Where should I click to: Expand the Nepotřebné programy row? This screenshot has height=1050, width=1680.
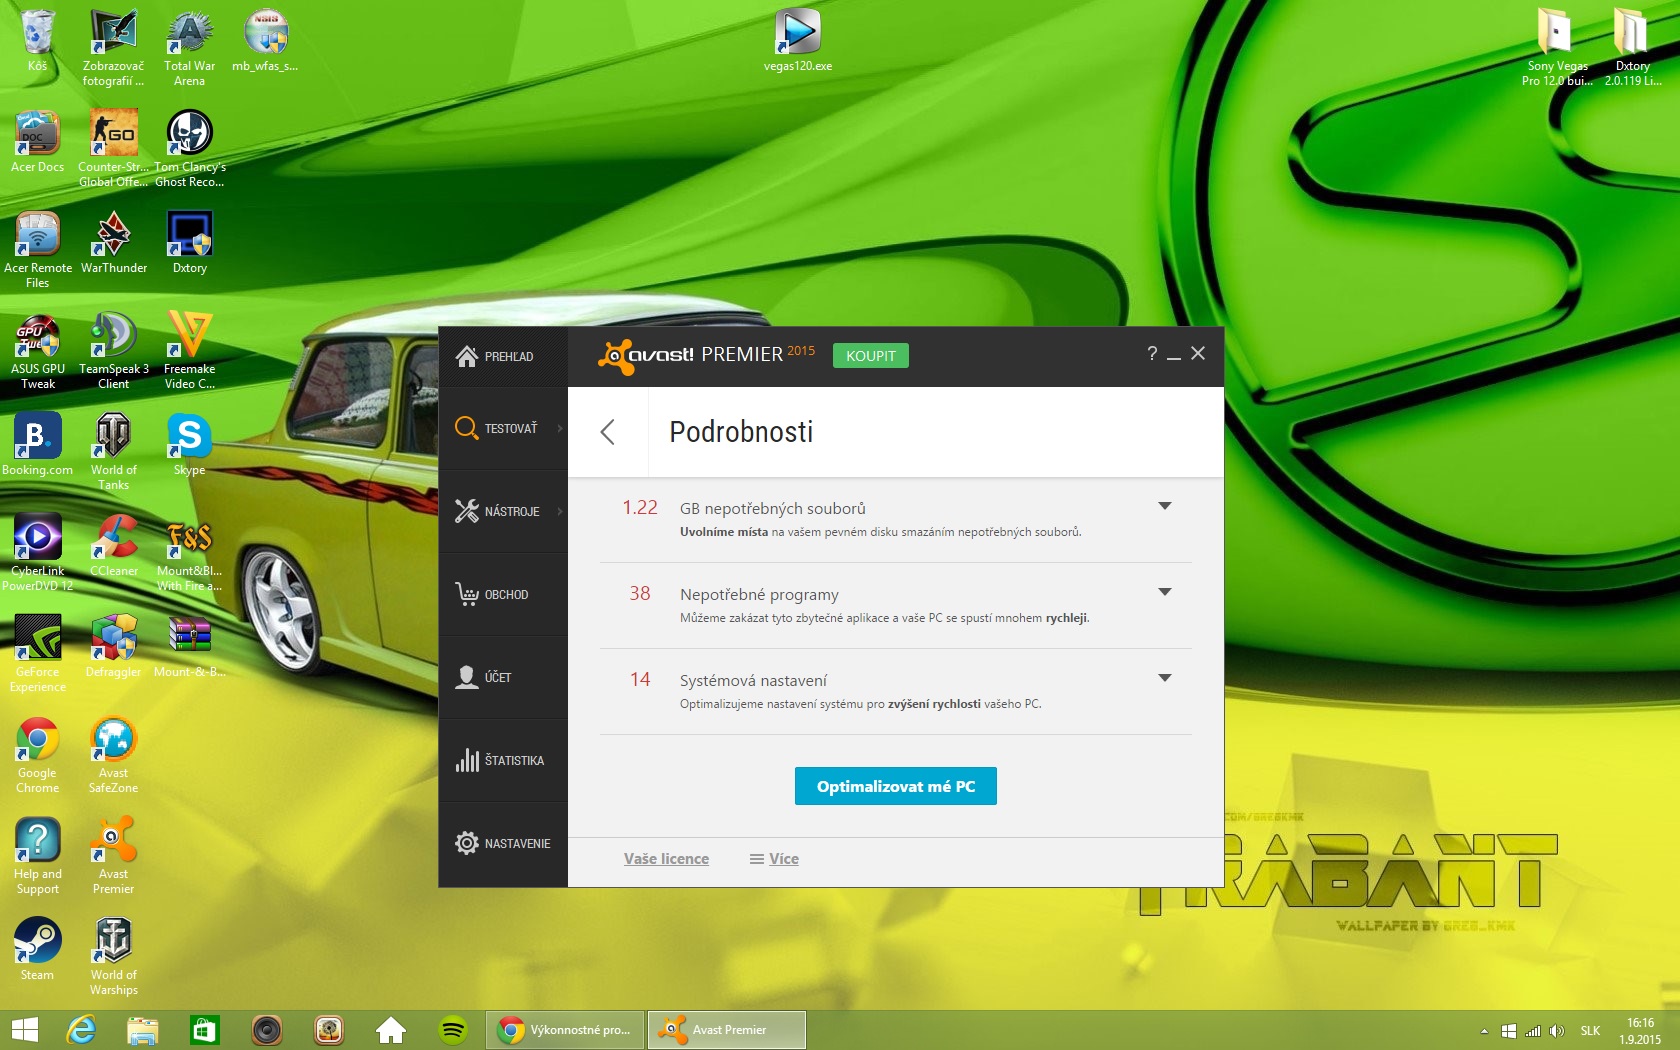(1164, 592)
